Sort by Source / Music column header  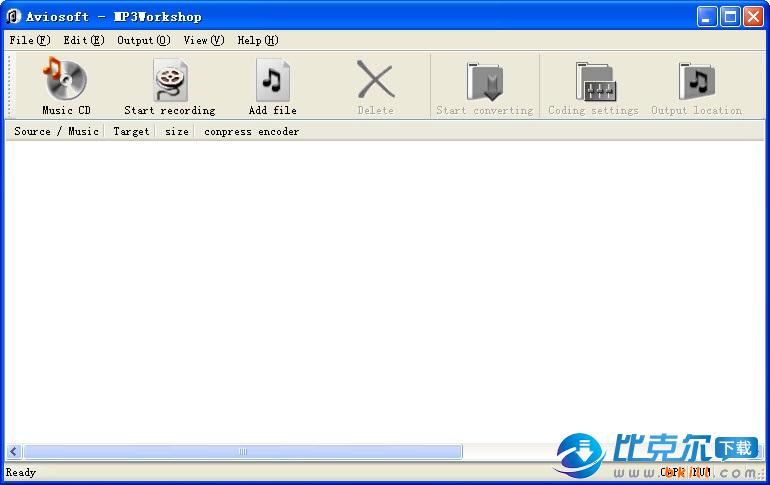point(56,131)
